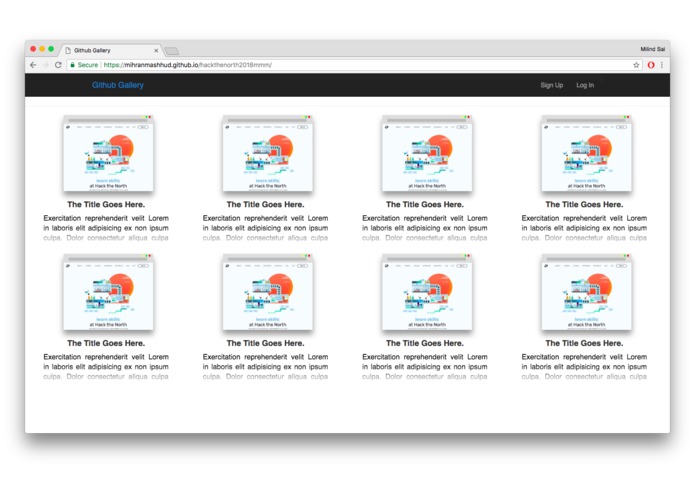
Task: Open the fourth thumbnail in the top row
Action: click(x=586, y=153)
